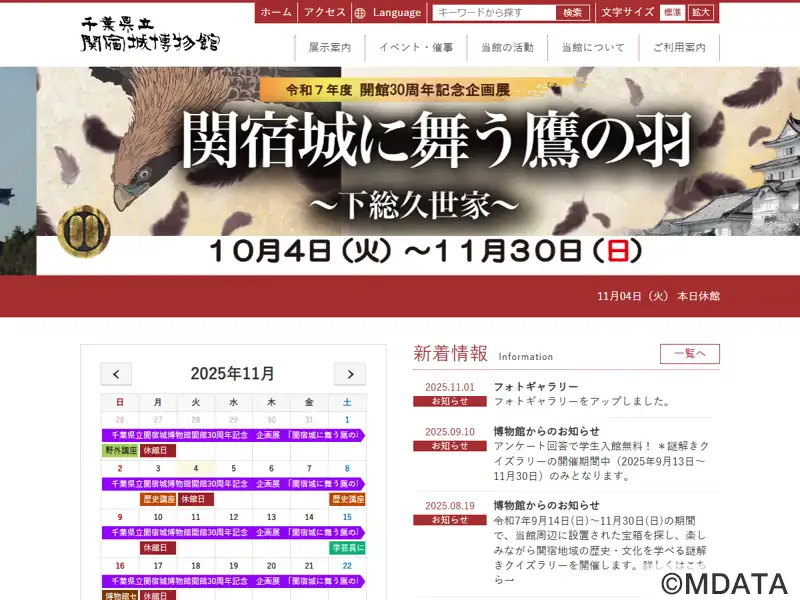Viewport: 800px width, 600px height.
Task: Select November 4 in the calendar
Action: coord(196,468)
